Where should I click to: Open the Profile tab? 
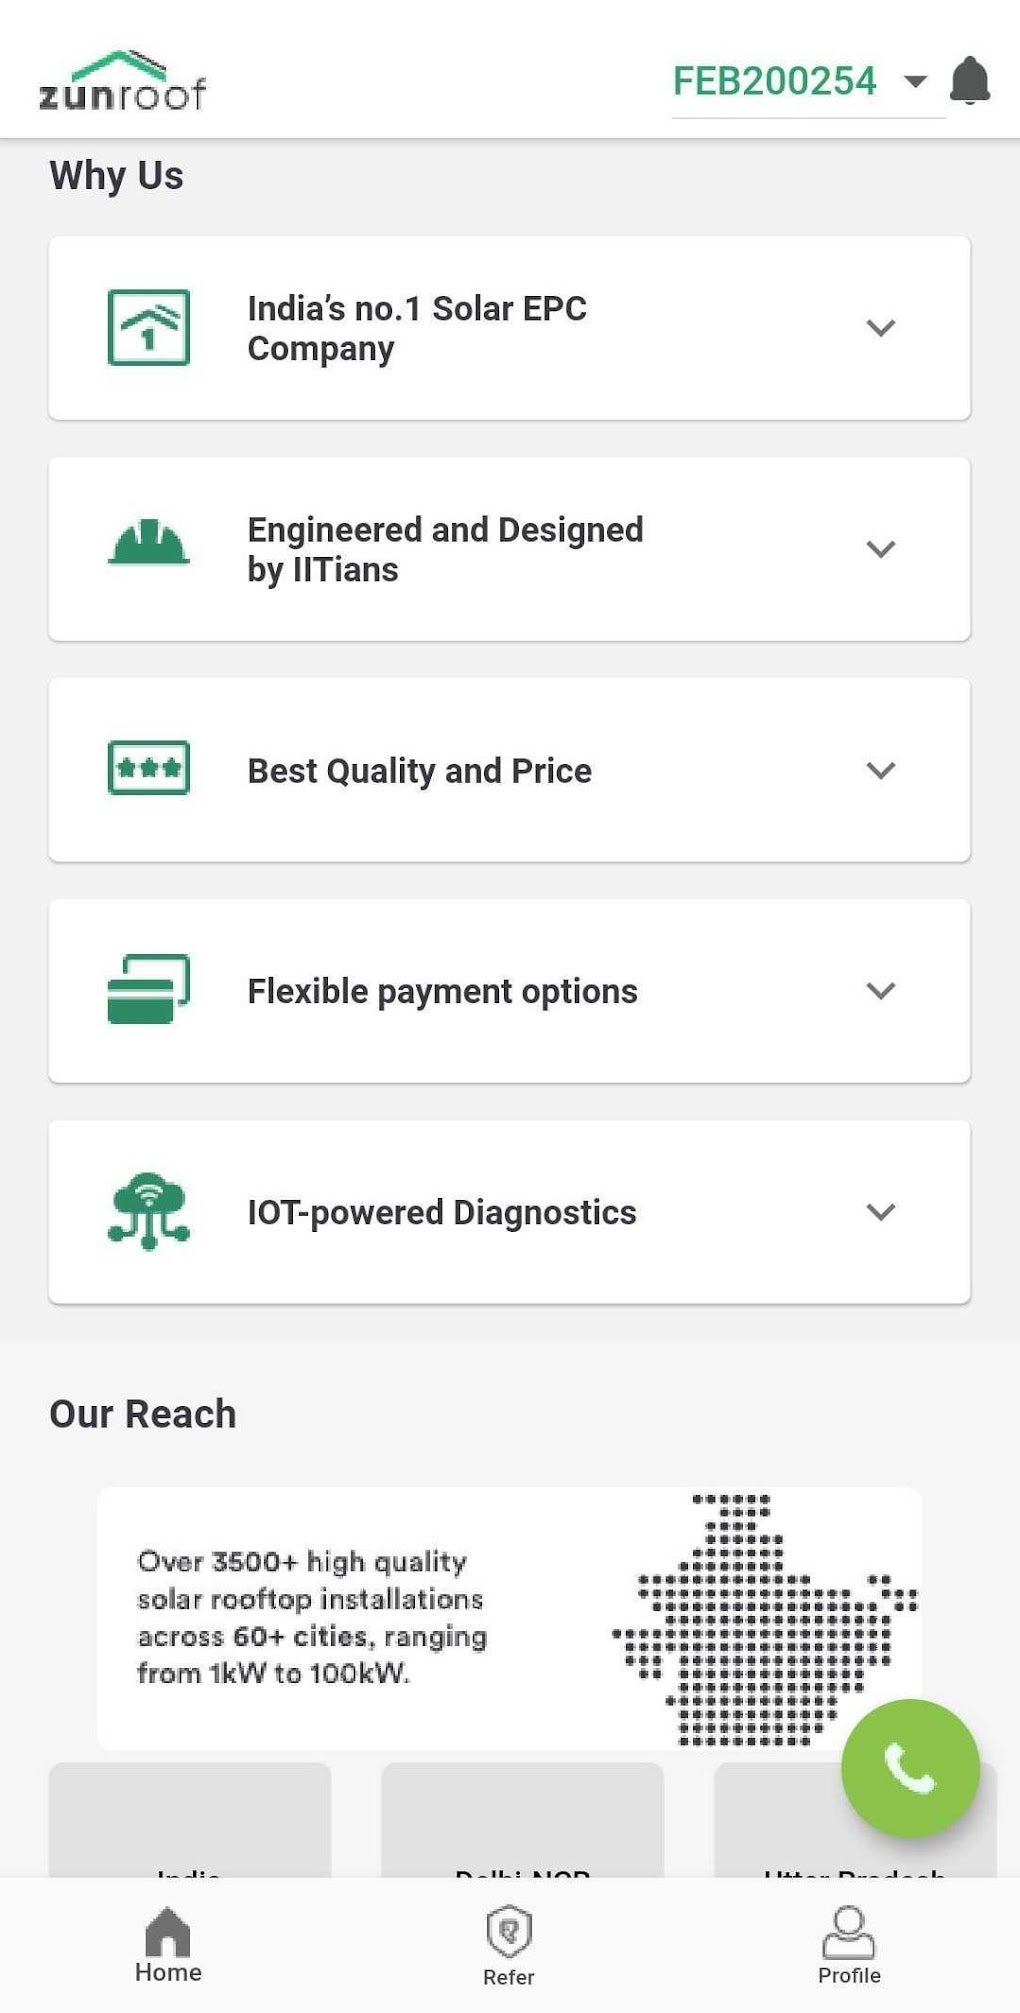[849, 1946]
